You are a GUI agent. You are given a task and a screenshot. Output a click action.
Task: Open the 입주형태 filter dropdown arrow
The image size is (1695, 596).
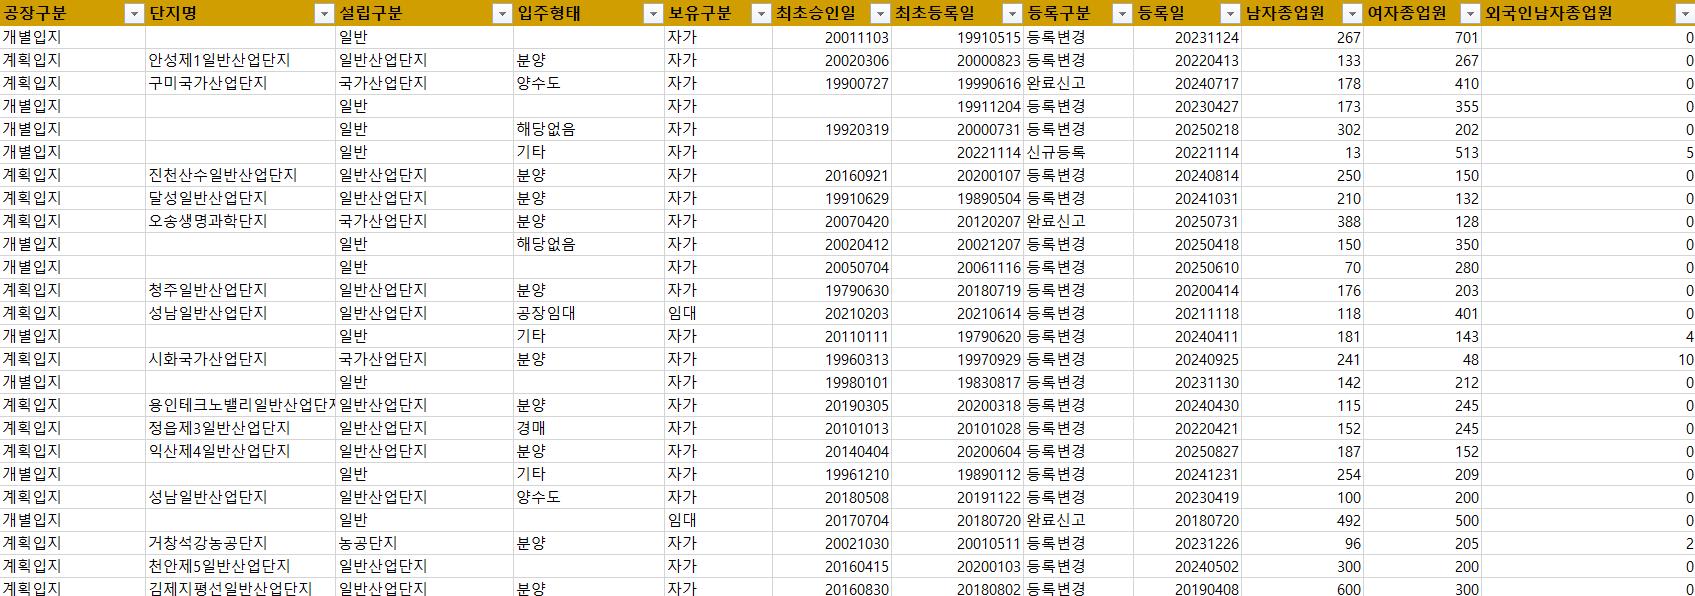652,13
